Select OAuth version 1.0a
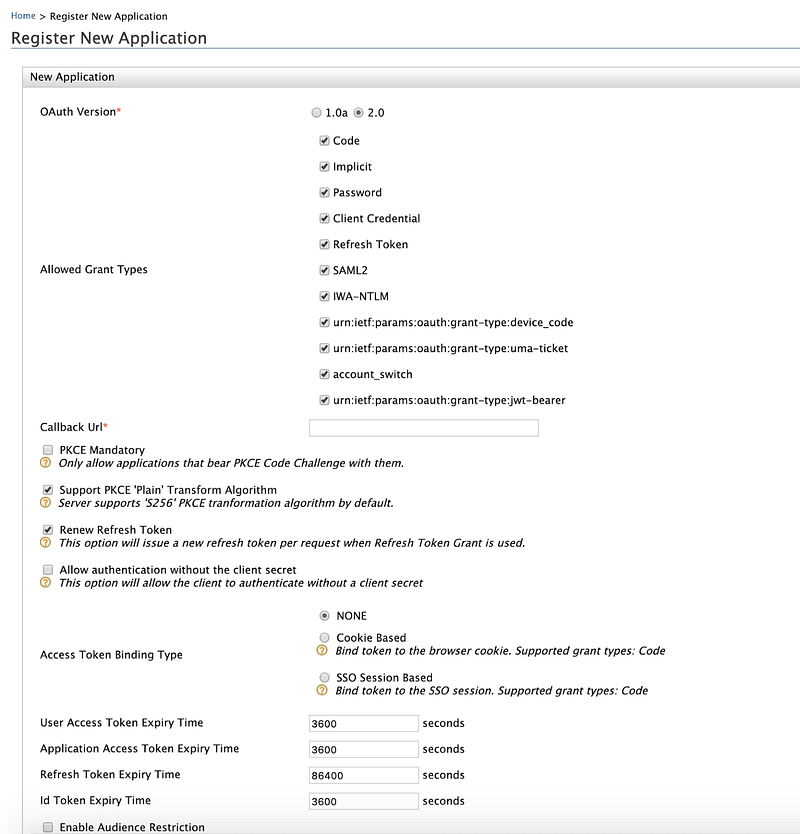The width and height of the screenshot is (800, 834). point(316,113)
